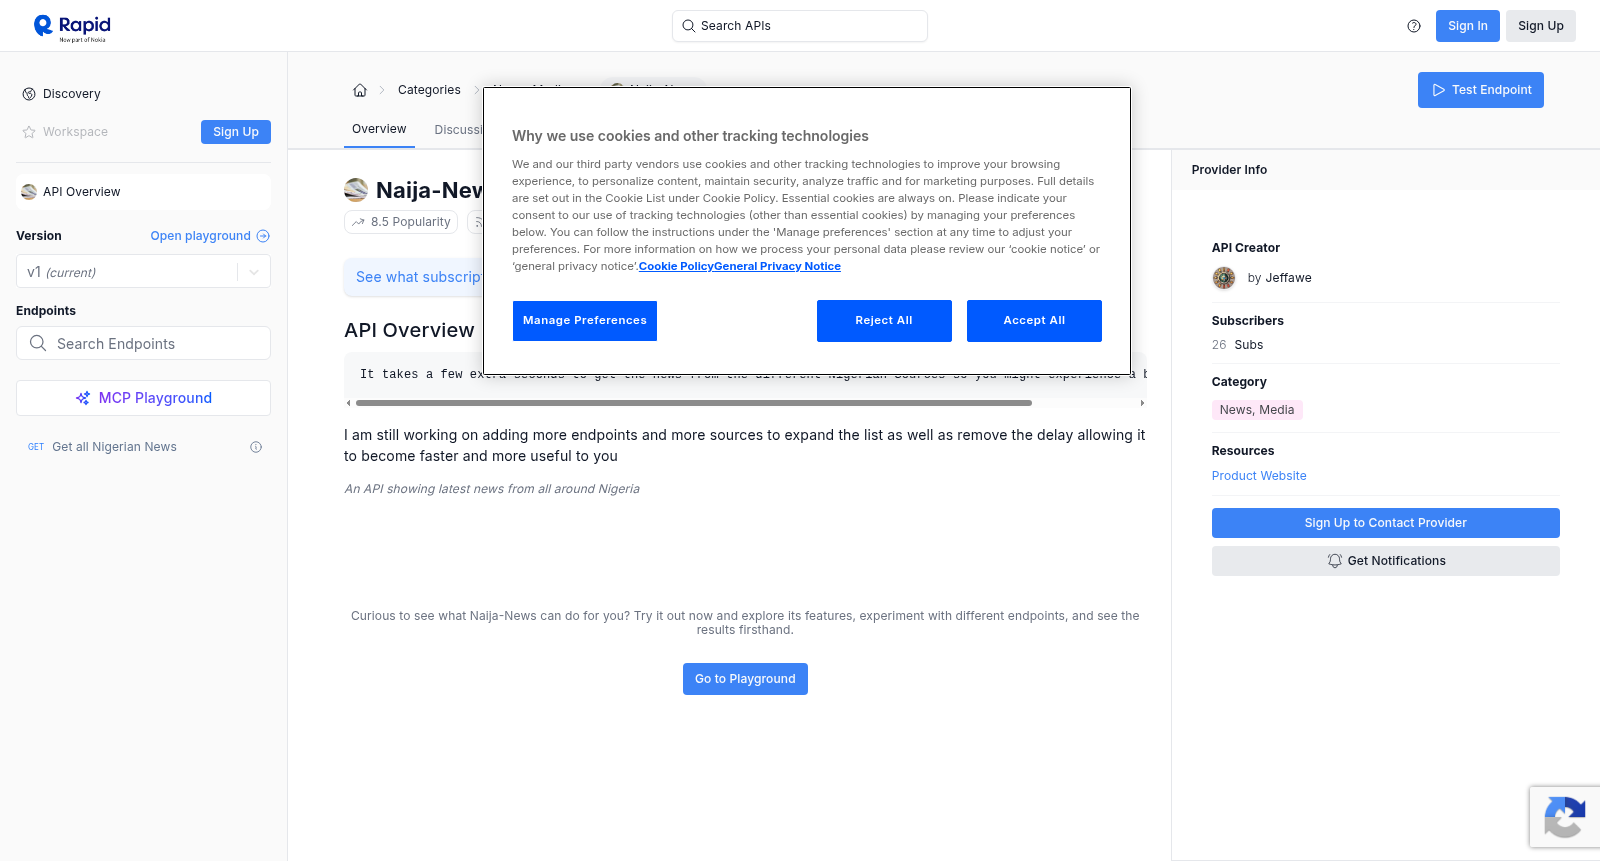Click the Open playground link
This screenshot has width=1600, height=861.
[x=200, y=236]
